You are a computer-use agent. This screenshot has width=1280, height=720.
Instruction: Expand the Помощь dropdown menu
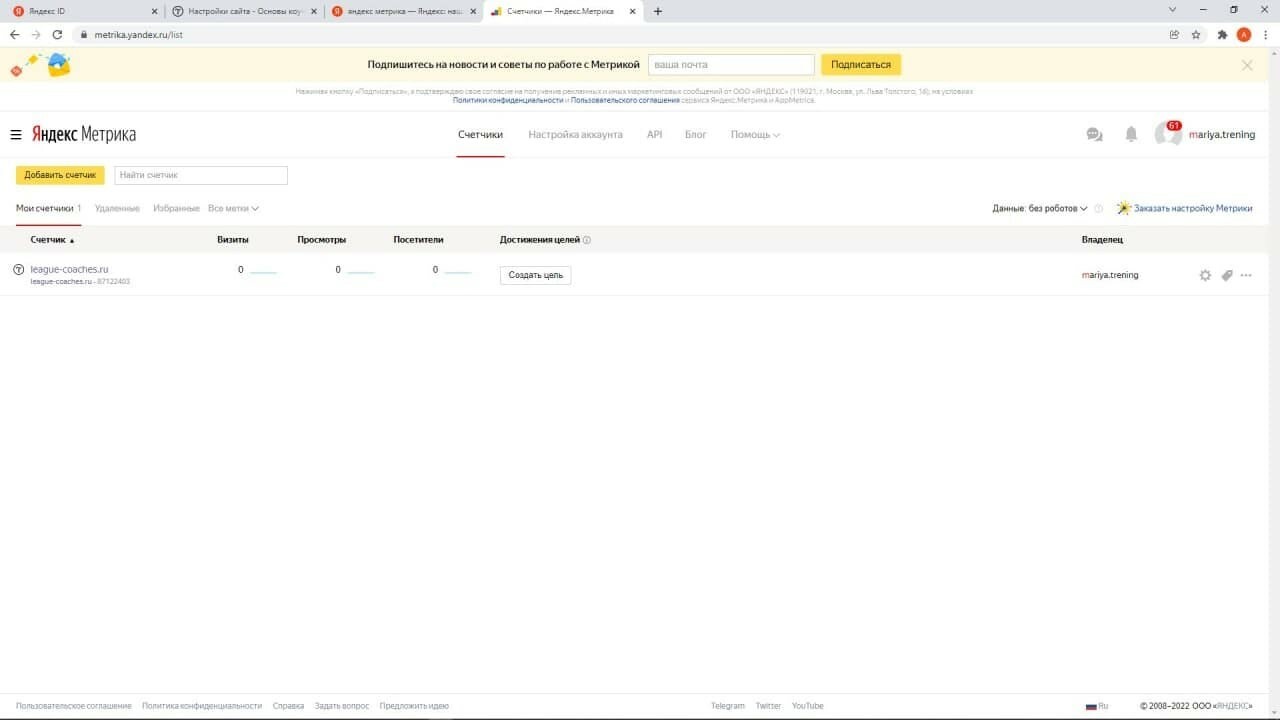coord(755,135)
